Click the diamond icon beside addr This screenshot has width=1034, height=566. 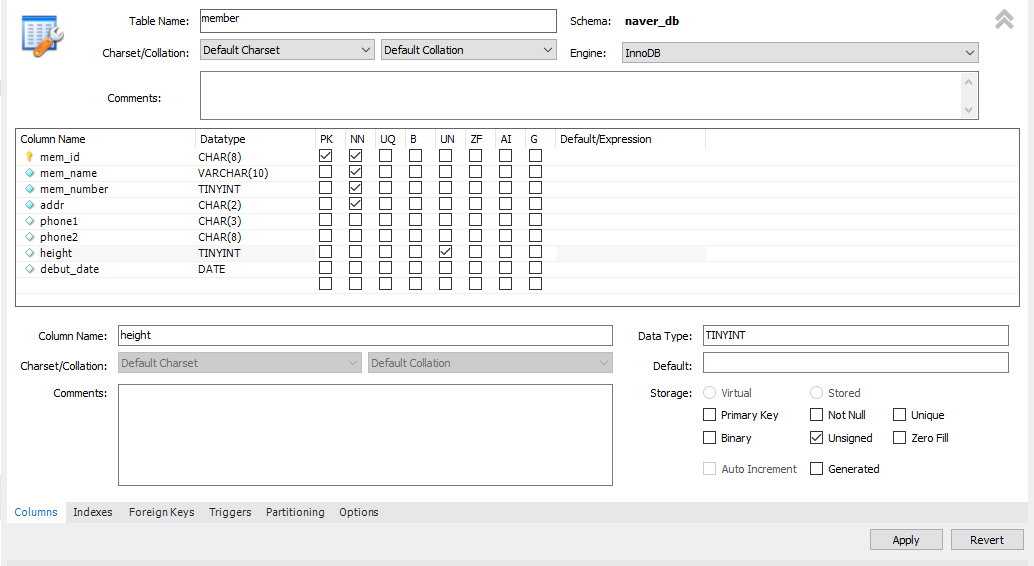[x=29, y=204]
